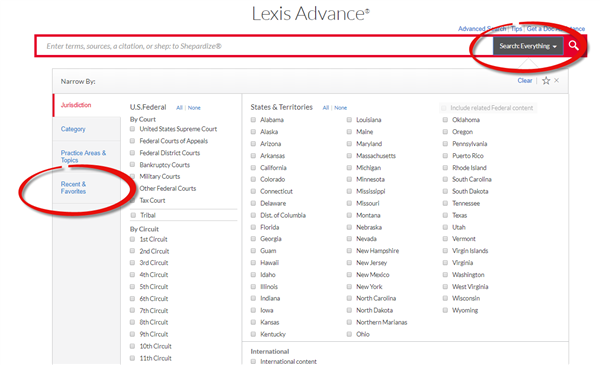Screen dimensions: 600x365
Task: Tick the 9th Circuit checkbox
Action: point(132,334)
